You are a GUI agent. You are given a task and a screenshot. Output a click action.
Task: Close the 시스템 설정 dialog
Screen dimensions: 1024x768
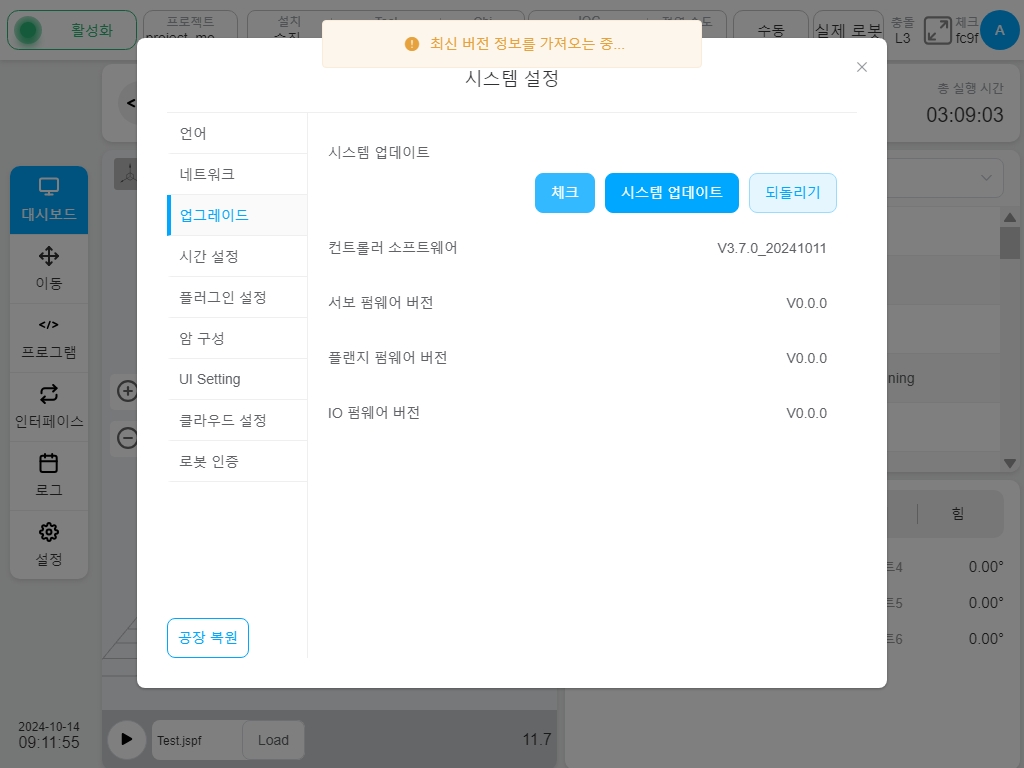coord(862,67)
